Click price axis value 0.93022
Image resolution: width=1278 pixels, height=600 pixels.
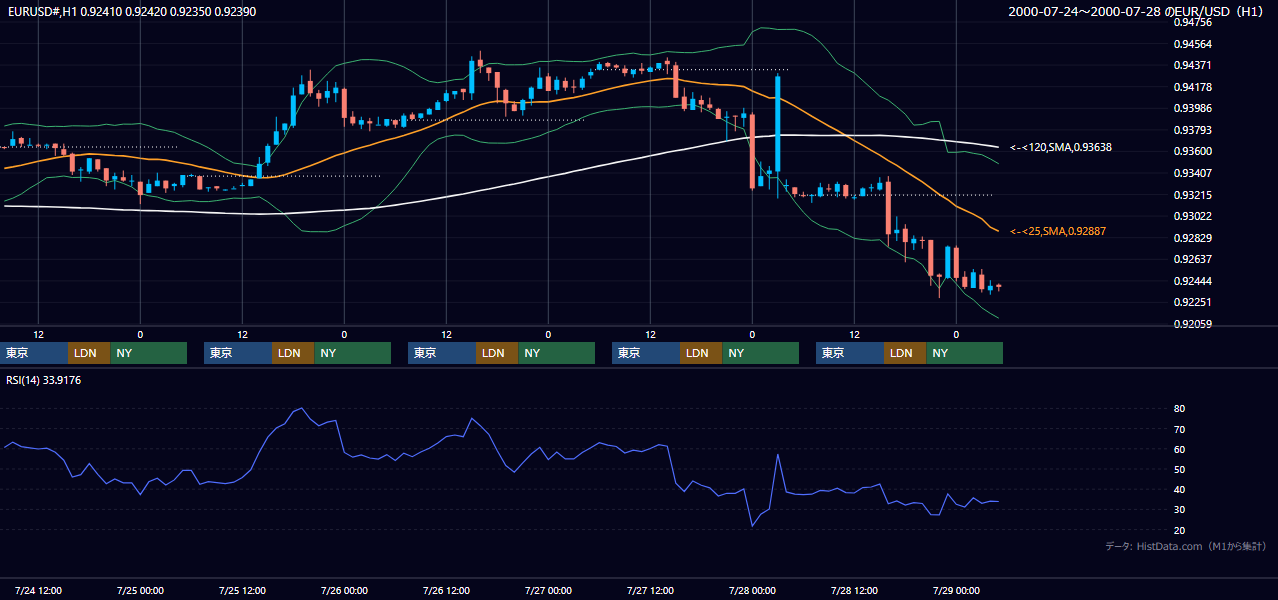[1192, 216]
